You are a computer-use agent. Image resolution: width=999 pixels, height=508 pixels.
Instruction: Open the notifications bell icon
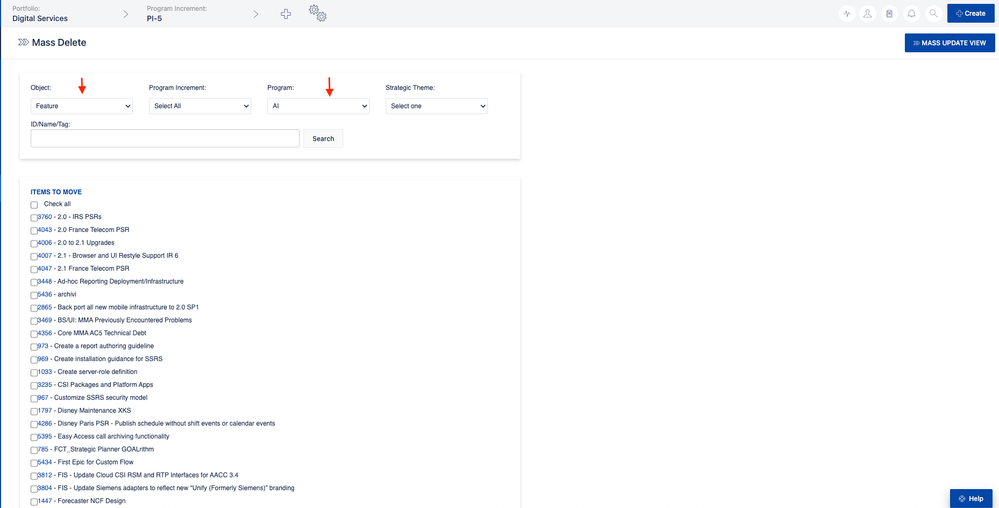[x=912, y=13]
